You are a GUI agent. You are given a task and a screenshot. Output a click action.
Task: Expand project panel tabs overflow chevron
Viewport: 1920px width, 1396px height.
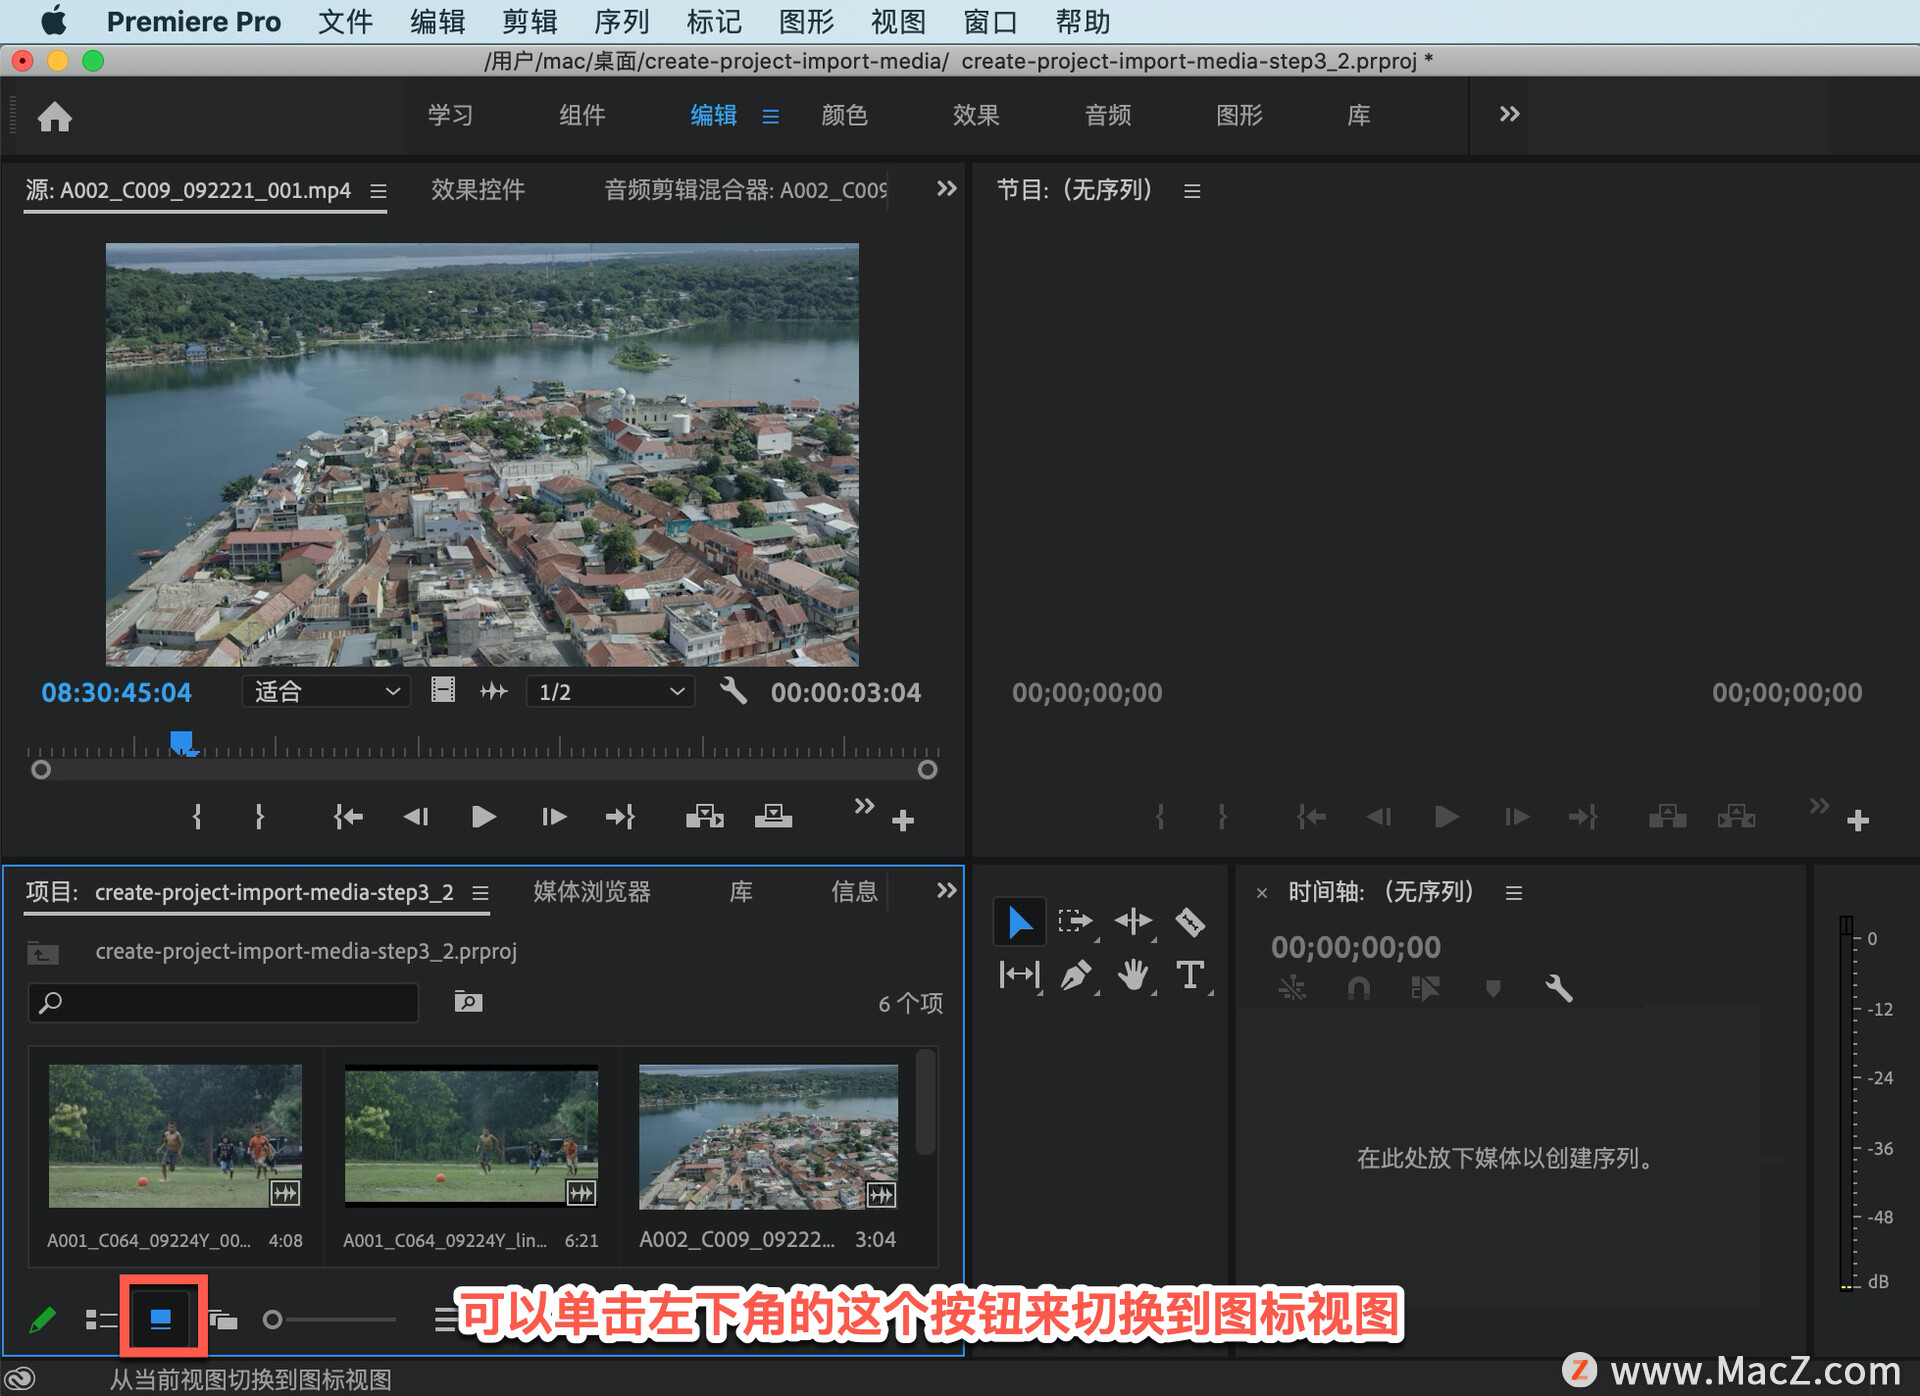(946, 890)
